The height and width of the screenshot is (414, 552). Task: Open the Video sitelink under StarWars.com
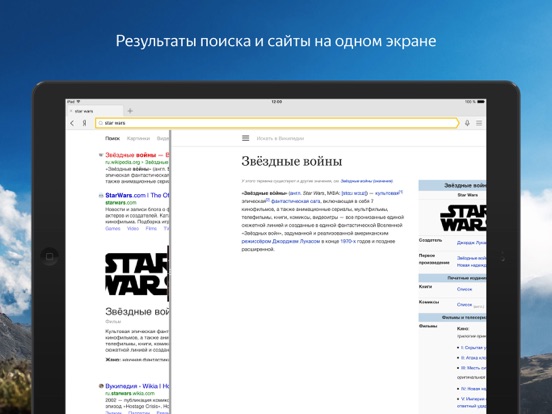pyautogui.click(x=133, y=228)
